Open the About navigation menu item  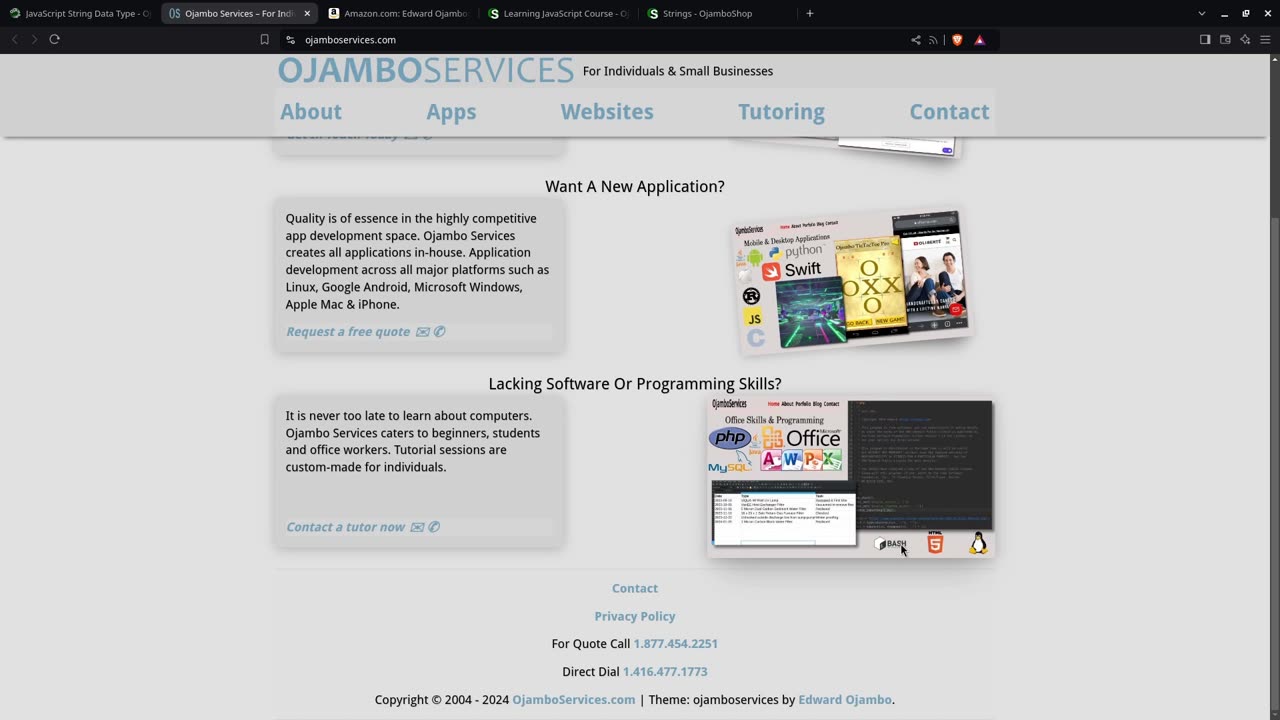point(311,112)
